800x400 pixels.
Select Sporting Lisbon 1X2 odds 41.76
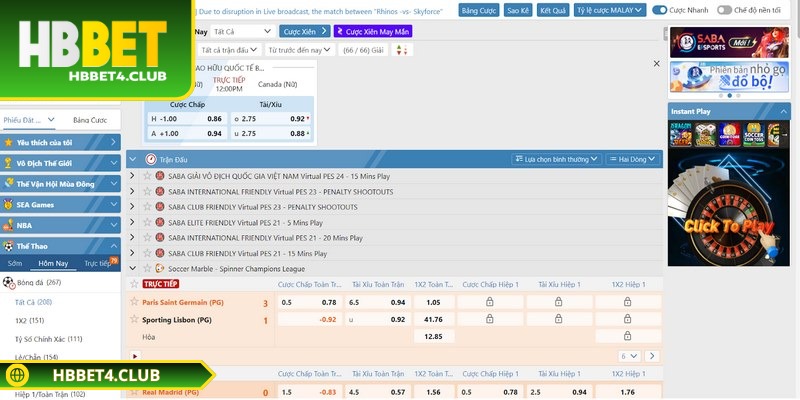pyautogui.click(x=434, y=320)
